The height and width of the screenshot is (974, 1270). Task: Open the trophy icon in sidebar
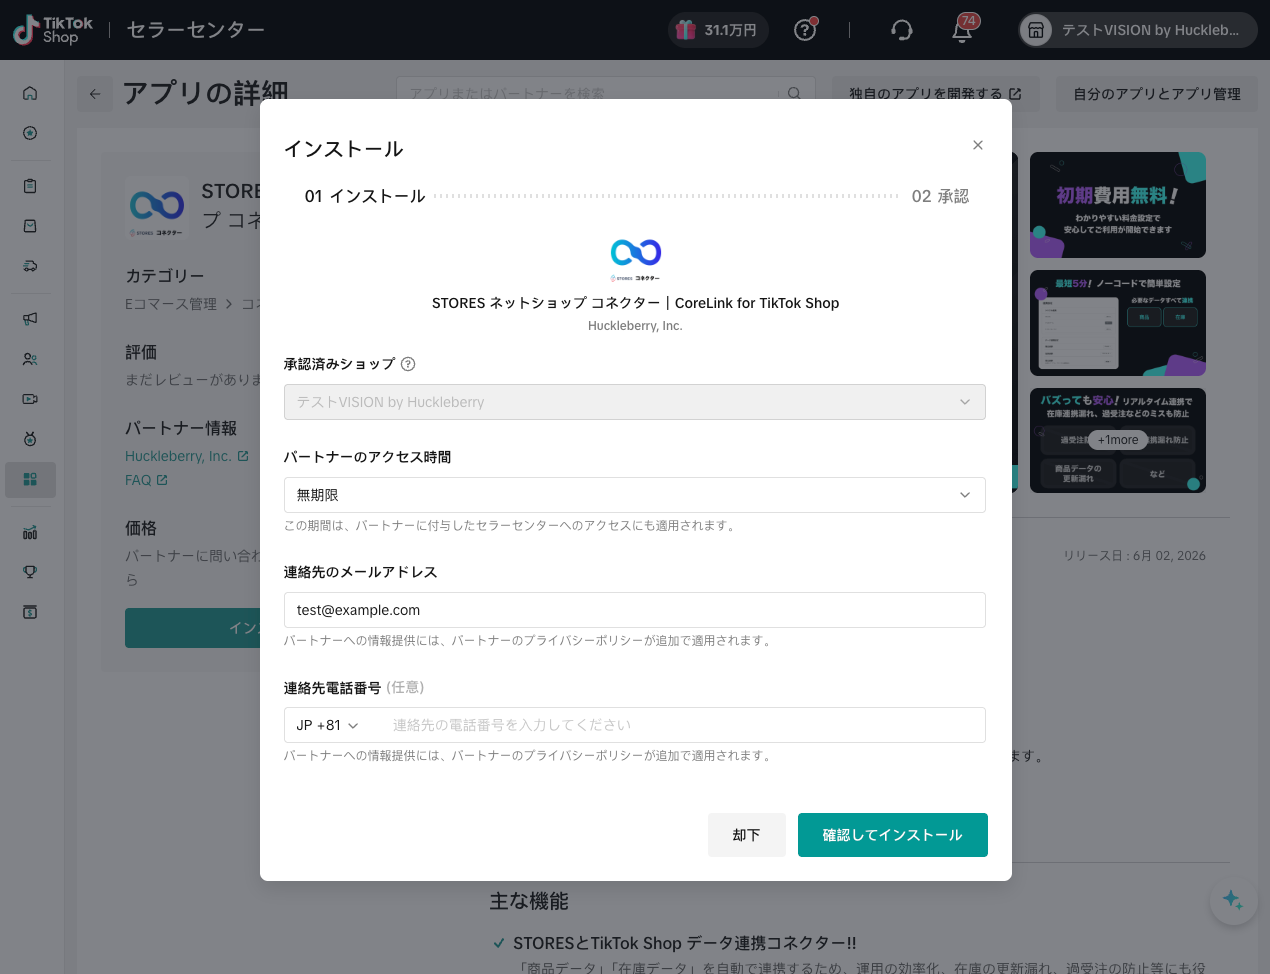[30, 572]
